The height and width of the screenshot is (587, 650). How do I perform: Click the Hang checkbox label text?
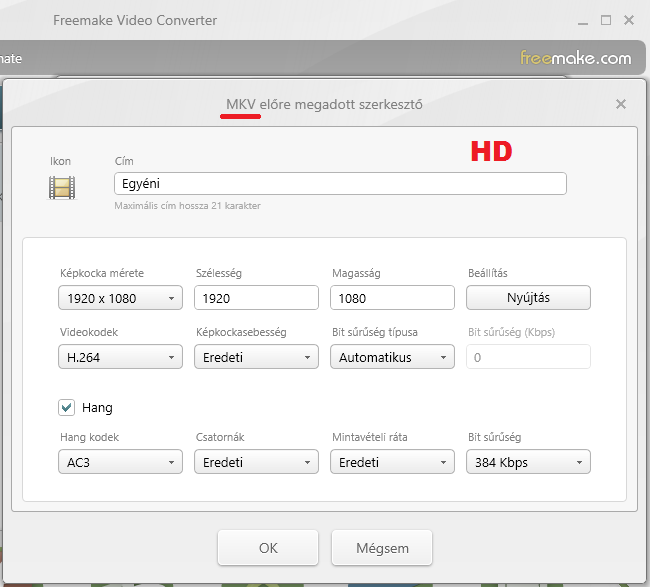click(97, 408)
